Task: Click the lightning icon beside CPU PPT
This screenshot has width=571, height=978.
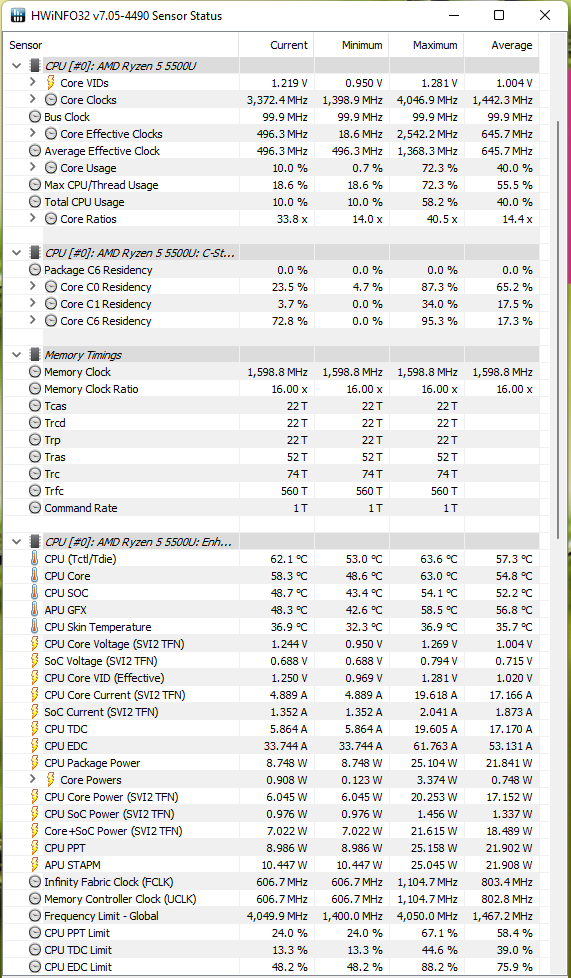Action: [35, 848]
